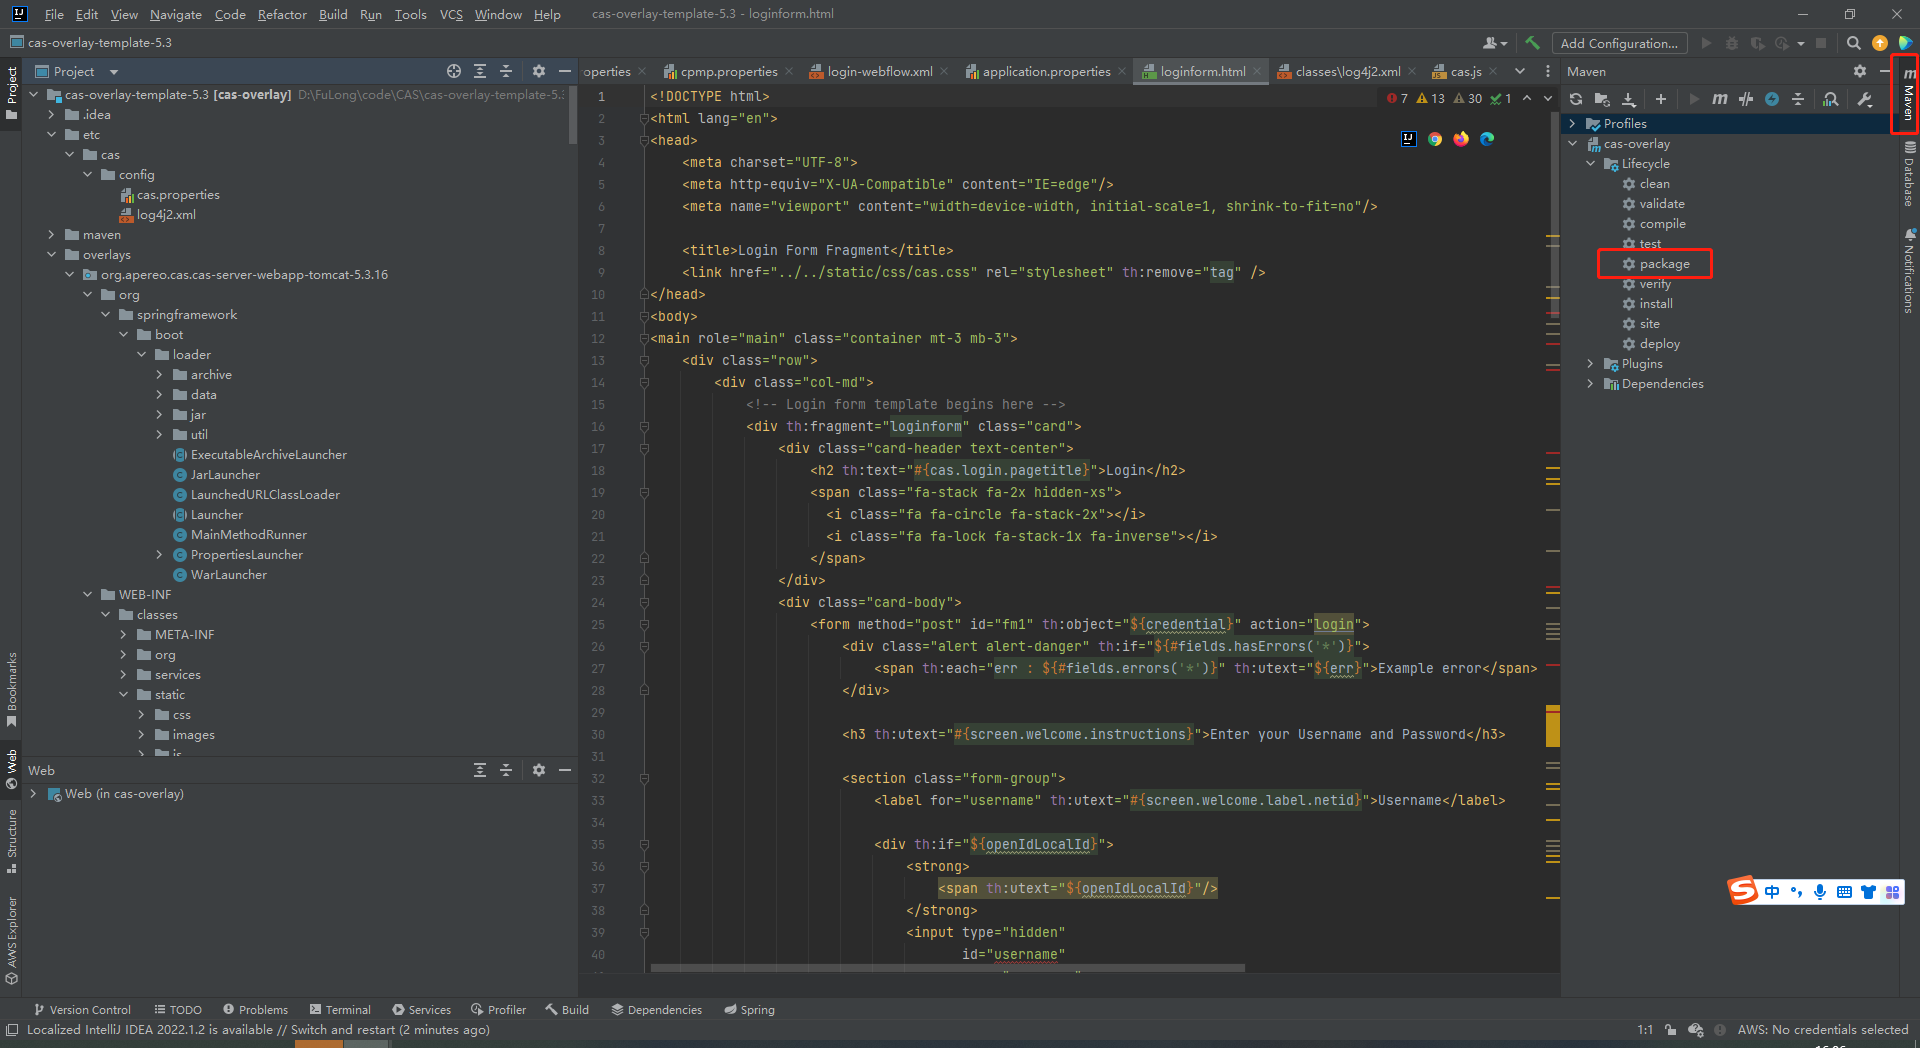Collapse all in Project panel toolbar
Image resolution: width=1920 pixels, height=1048 pixels.
[x=506, y=71]
